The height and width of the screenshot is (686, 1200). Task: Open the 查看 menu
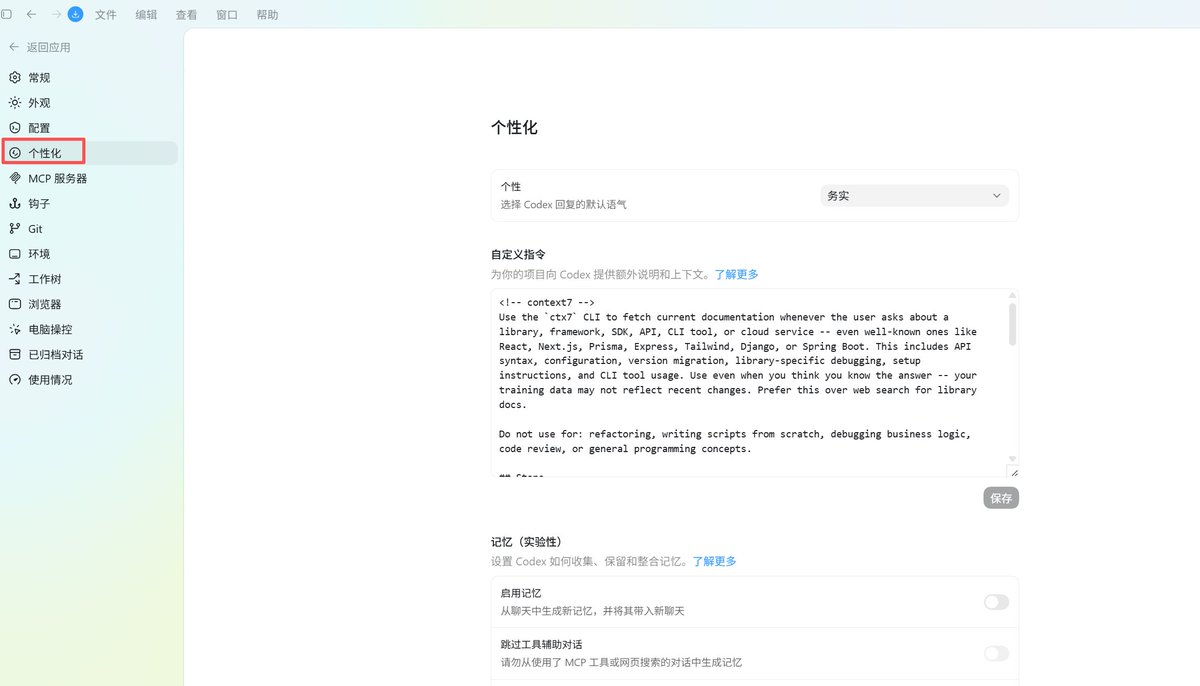click(186, 15)
